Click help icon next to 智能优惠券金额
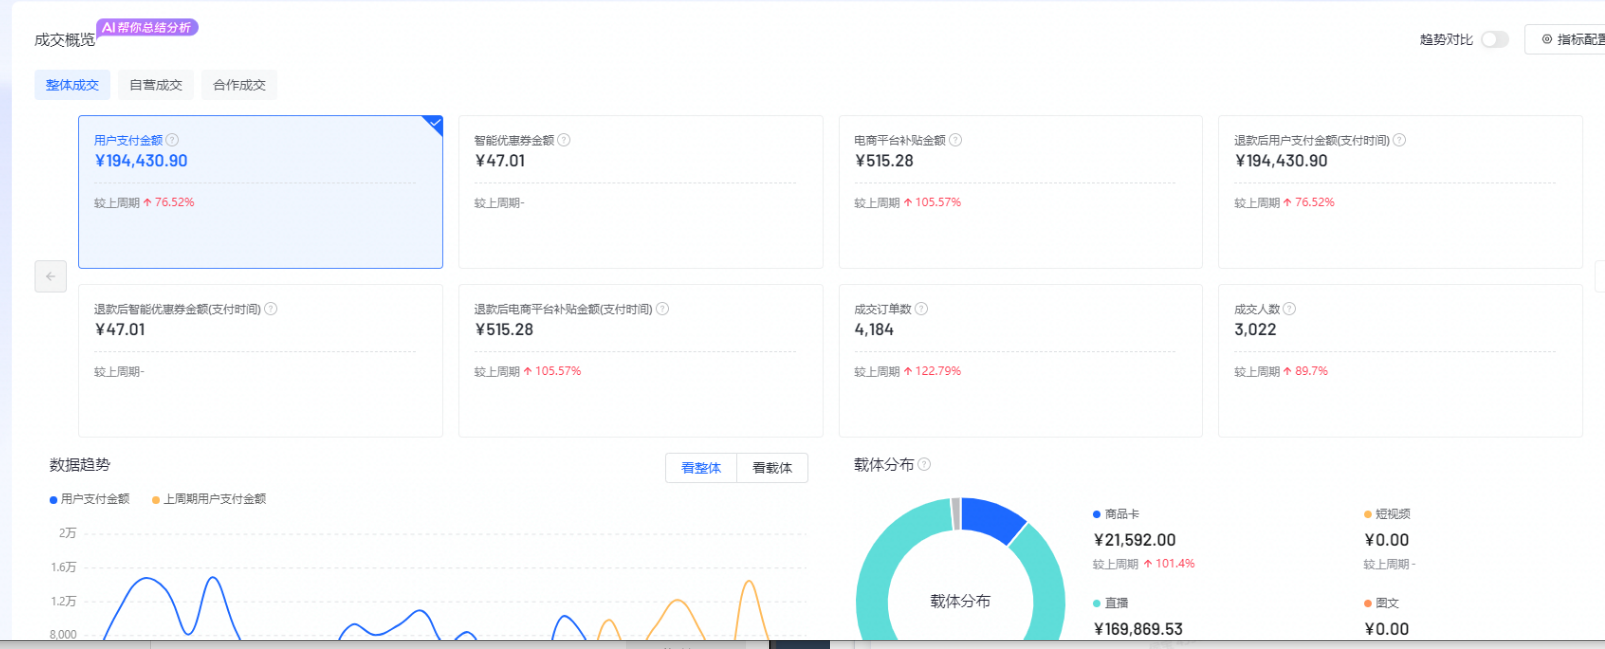Viewport: 1605px width, 649px height. point(564,140)
